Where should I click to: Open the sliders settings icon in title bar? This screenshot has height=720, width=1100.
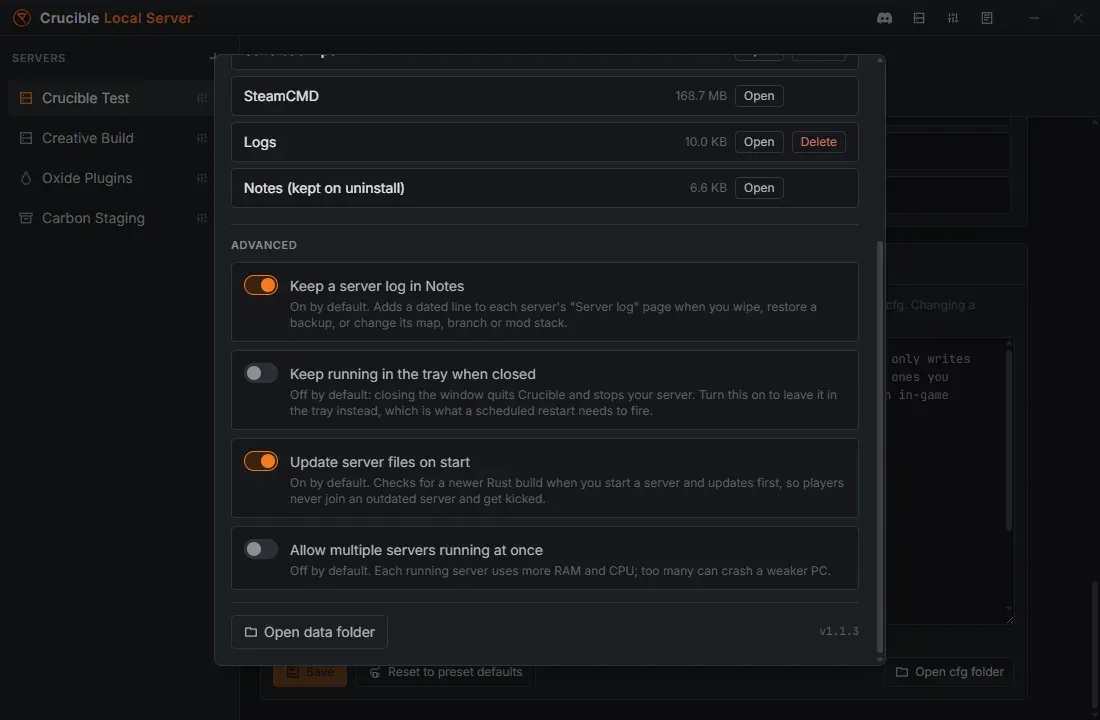953,18
